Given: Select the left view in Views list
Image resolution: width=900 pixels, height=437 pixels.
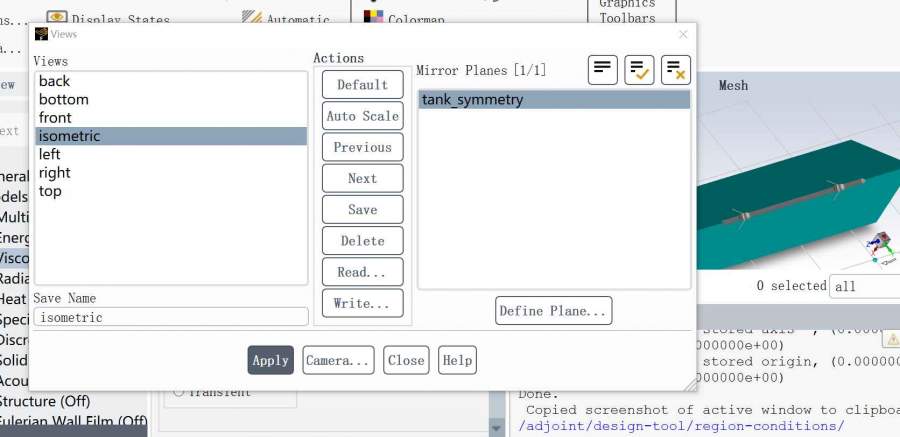Looking at the screenshot, I should click(x=170, y=154).
